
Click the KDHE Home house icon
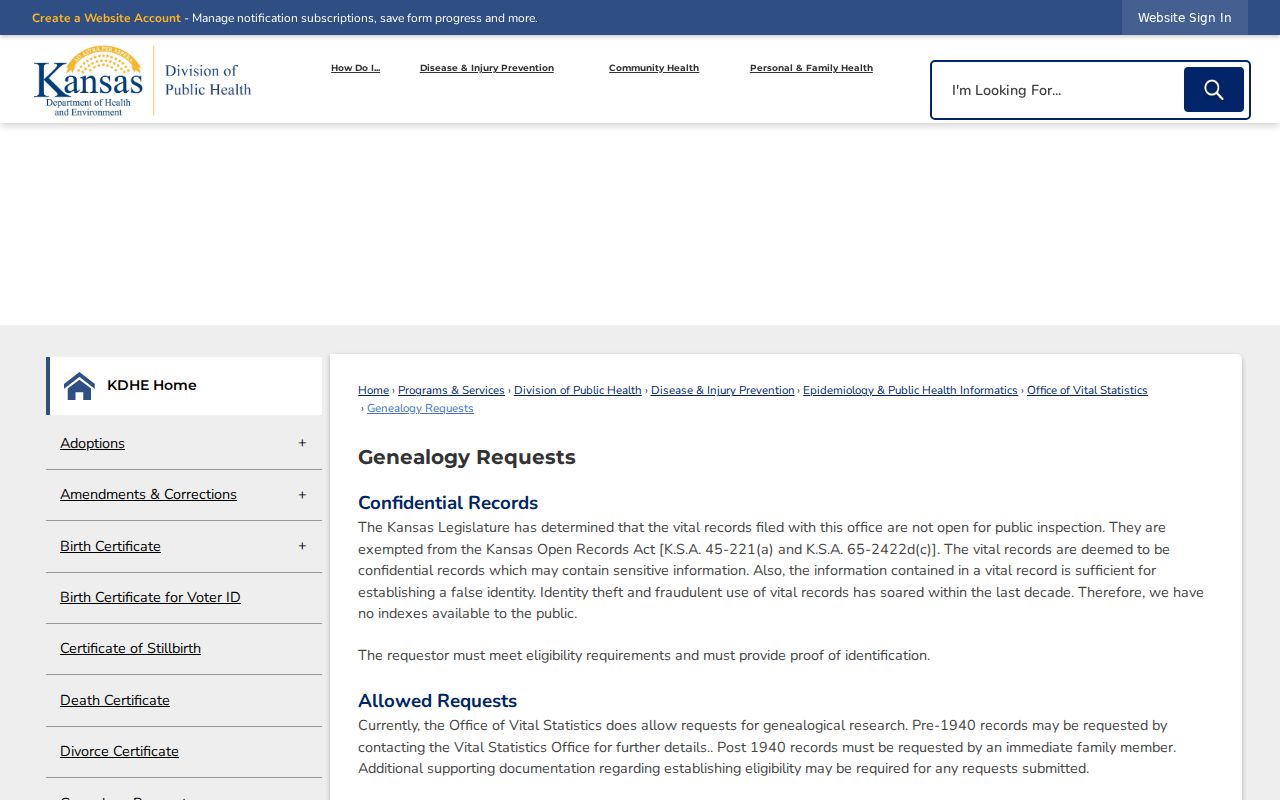coord(79,386)
